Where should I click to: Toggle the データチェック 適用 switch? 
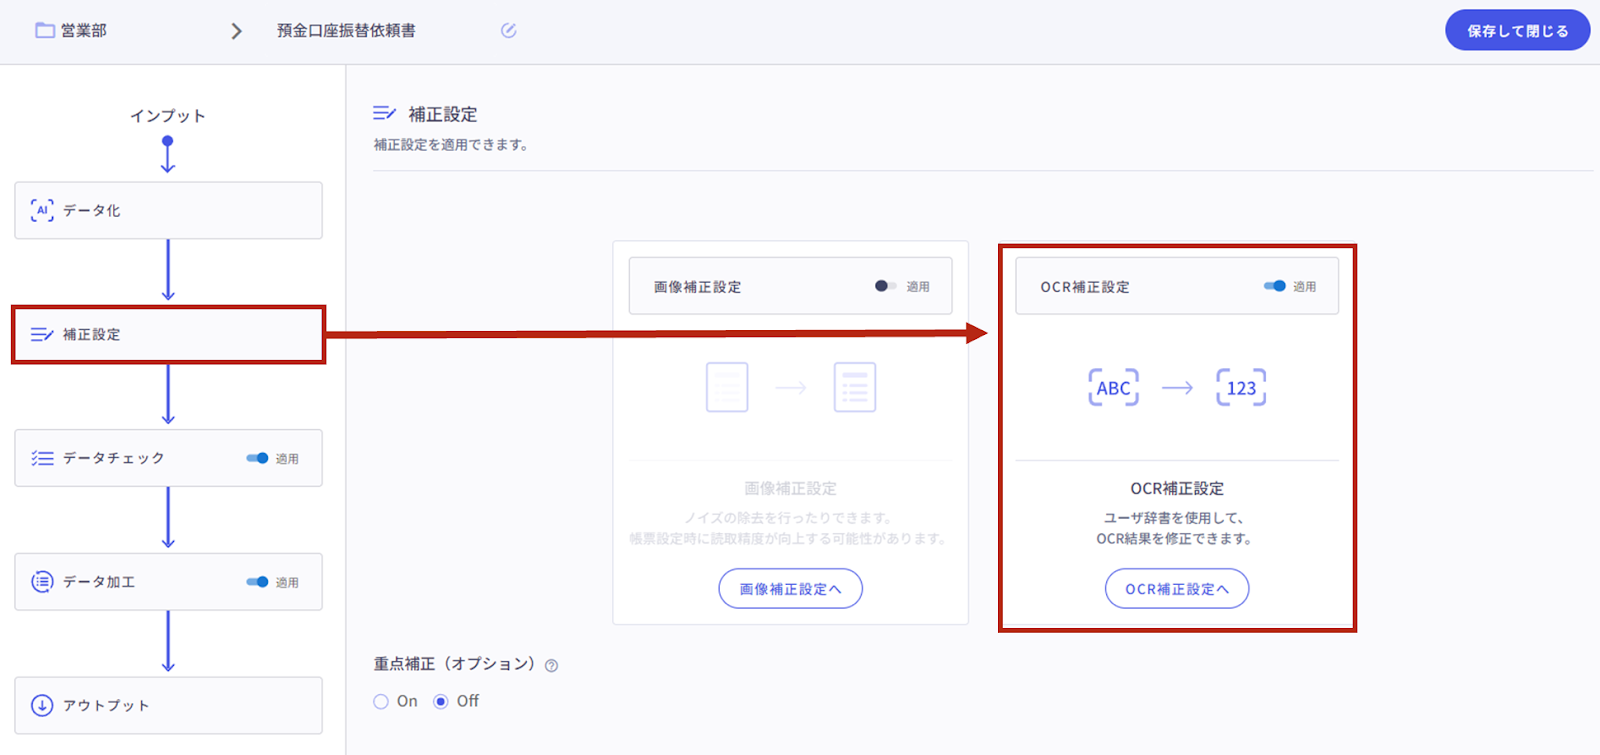tap(257, 458)
